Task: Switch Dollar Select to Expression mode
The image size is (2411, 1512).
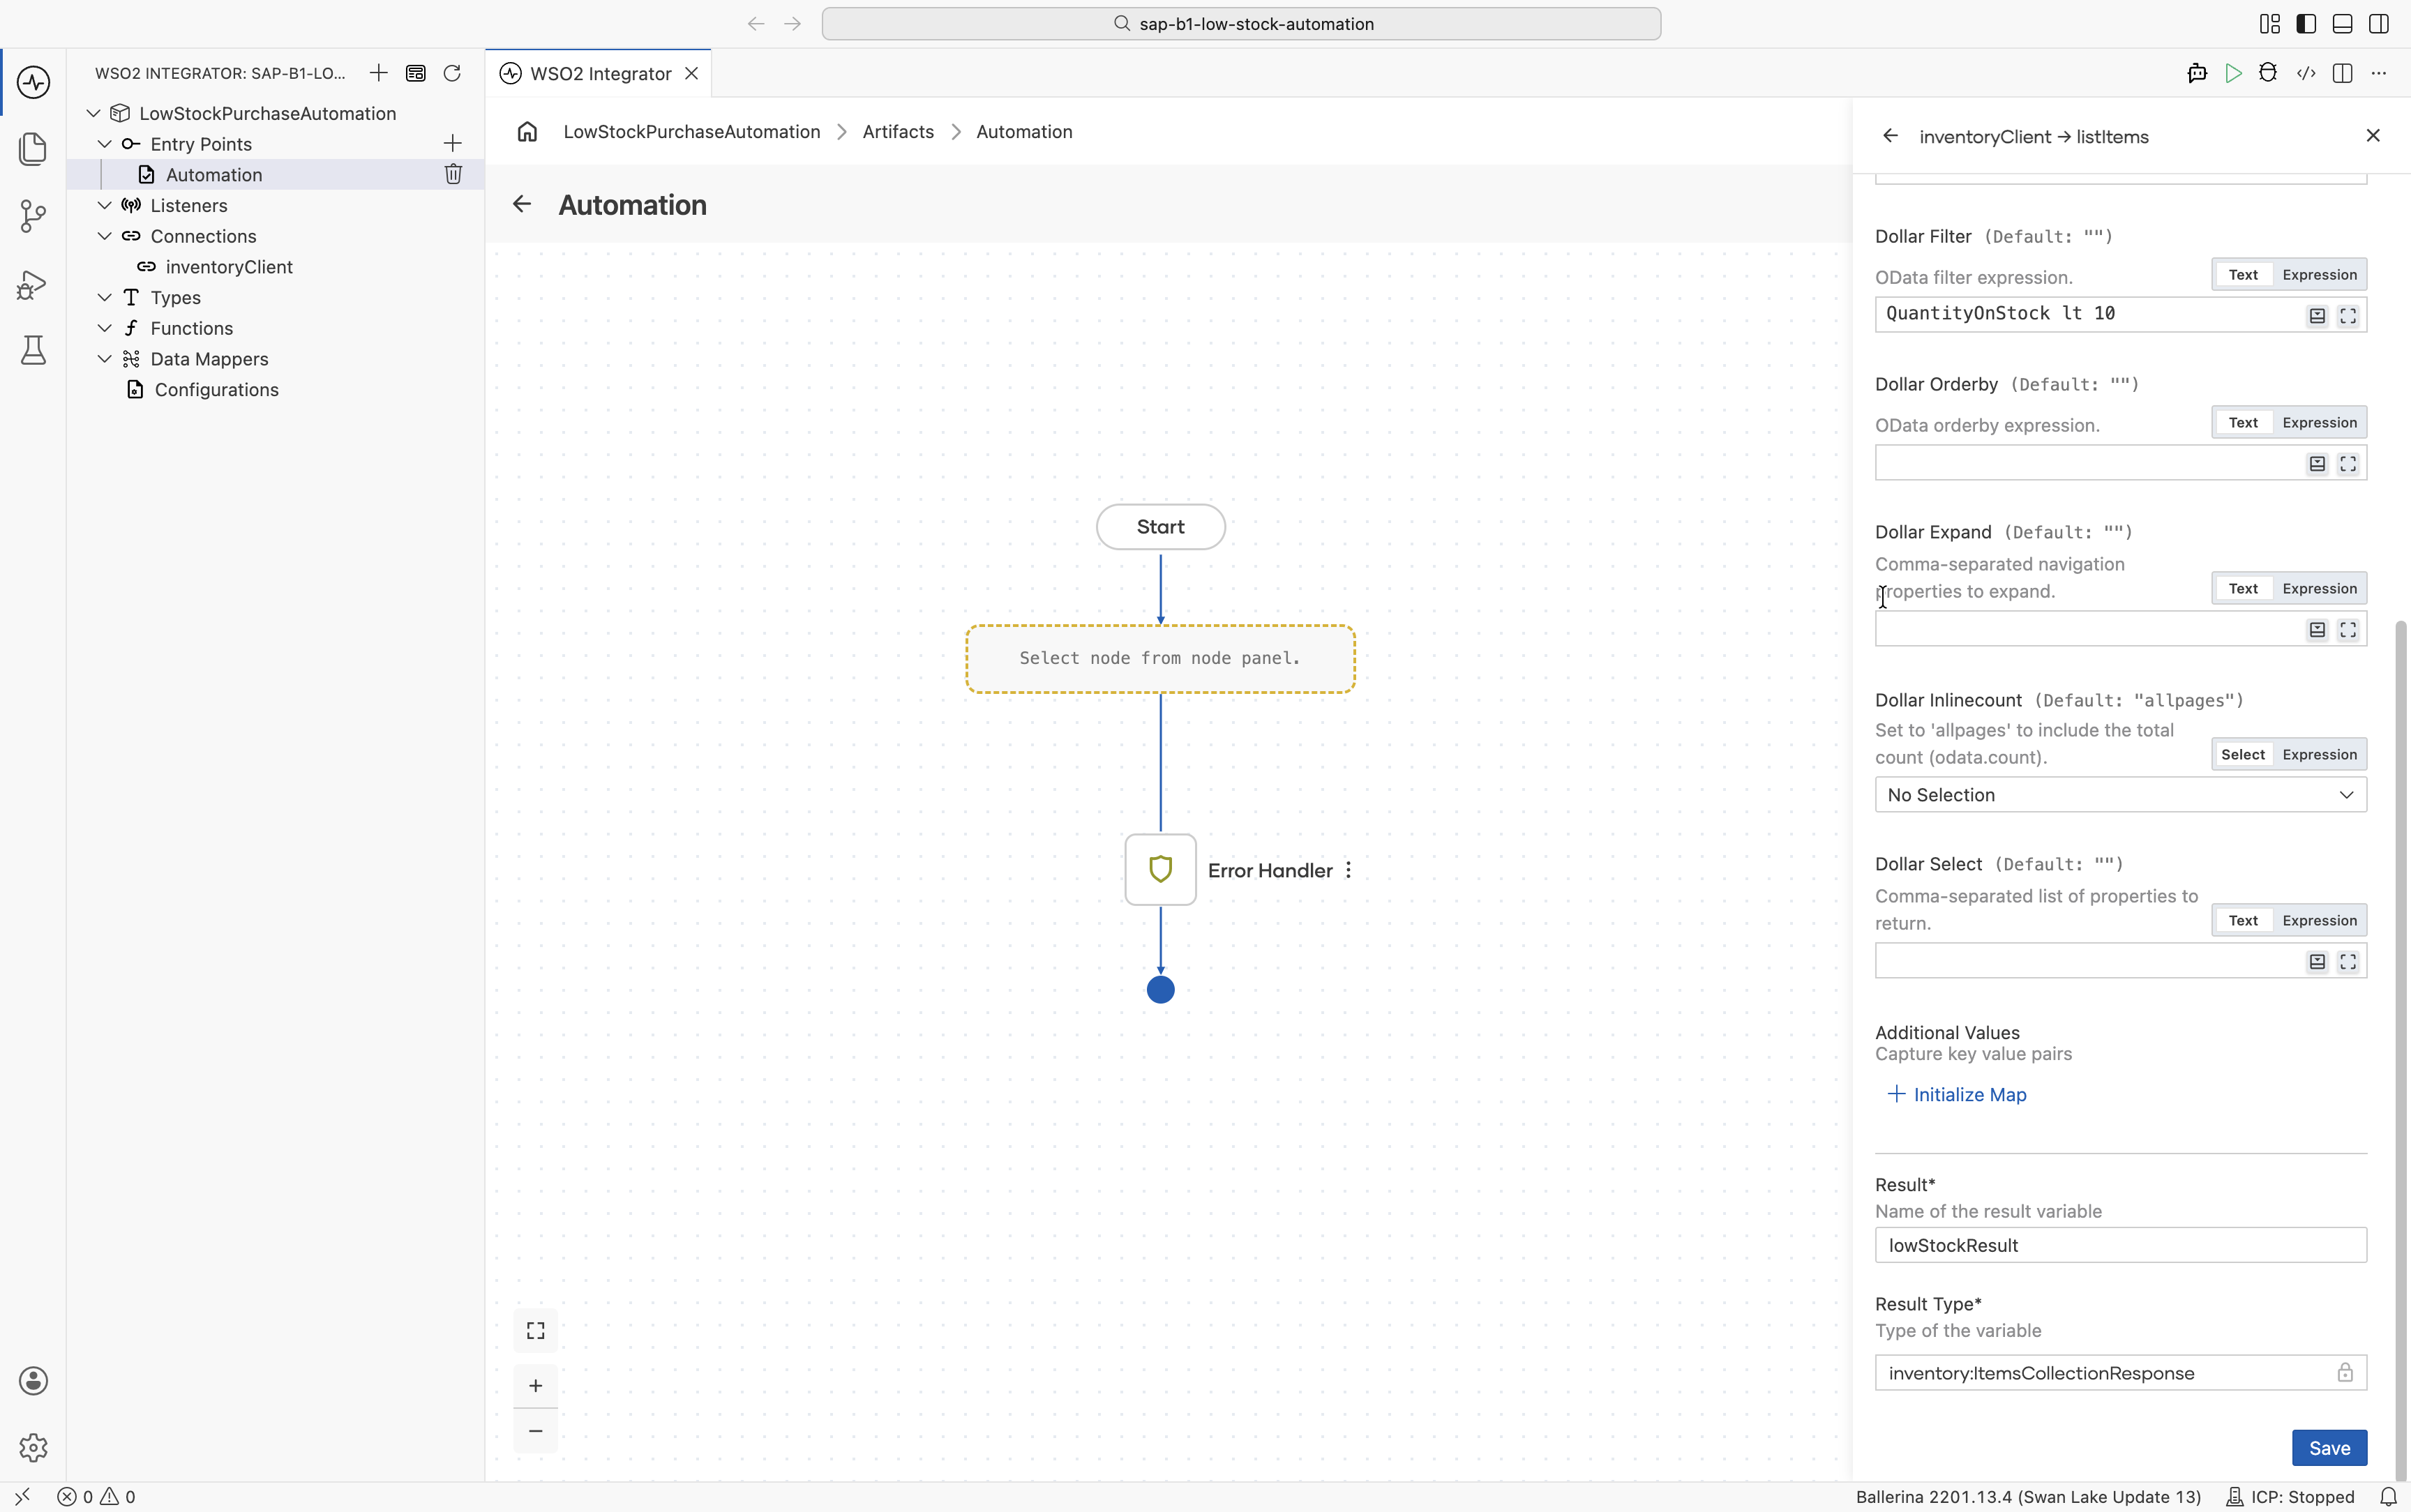Action: point(2319,921)
